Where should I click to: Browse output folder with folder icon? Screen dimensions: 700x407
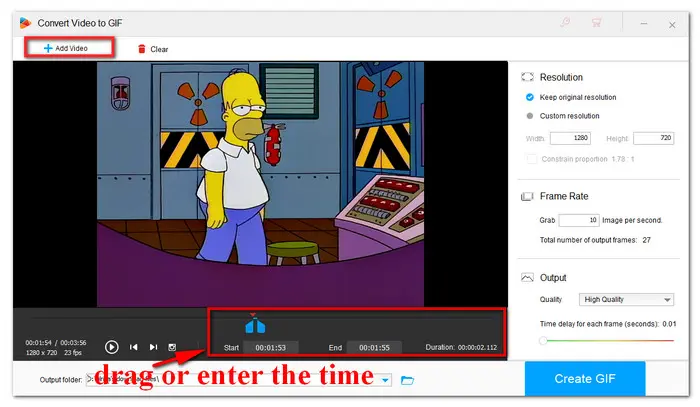pos(407,380)
